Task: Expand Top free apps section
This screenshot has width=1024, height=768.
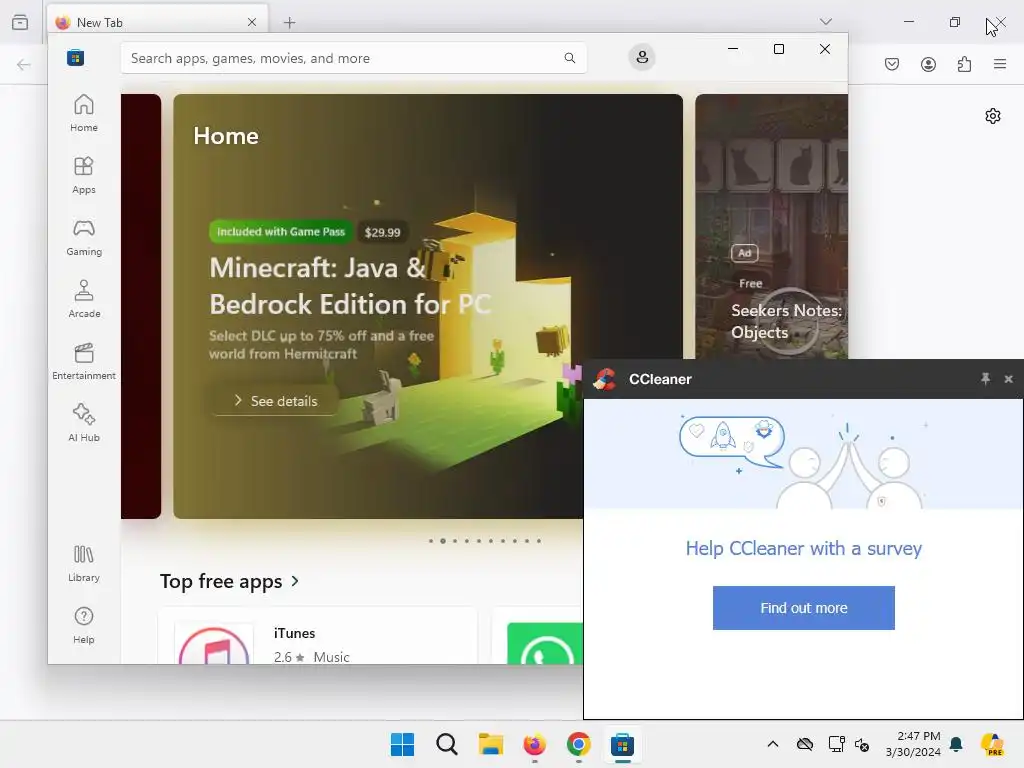Action: click(229, 581)
